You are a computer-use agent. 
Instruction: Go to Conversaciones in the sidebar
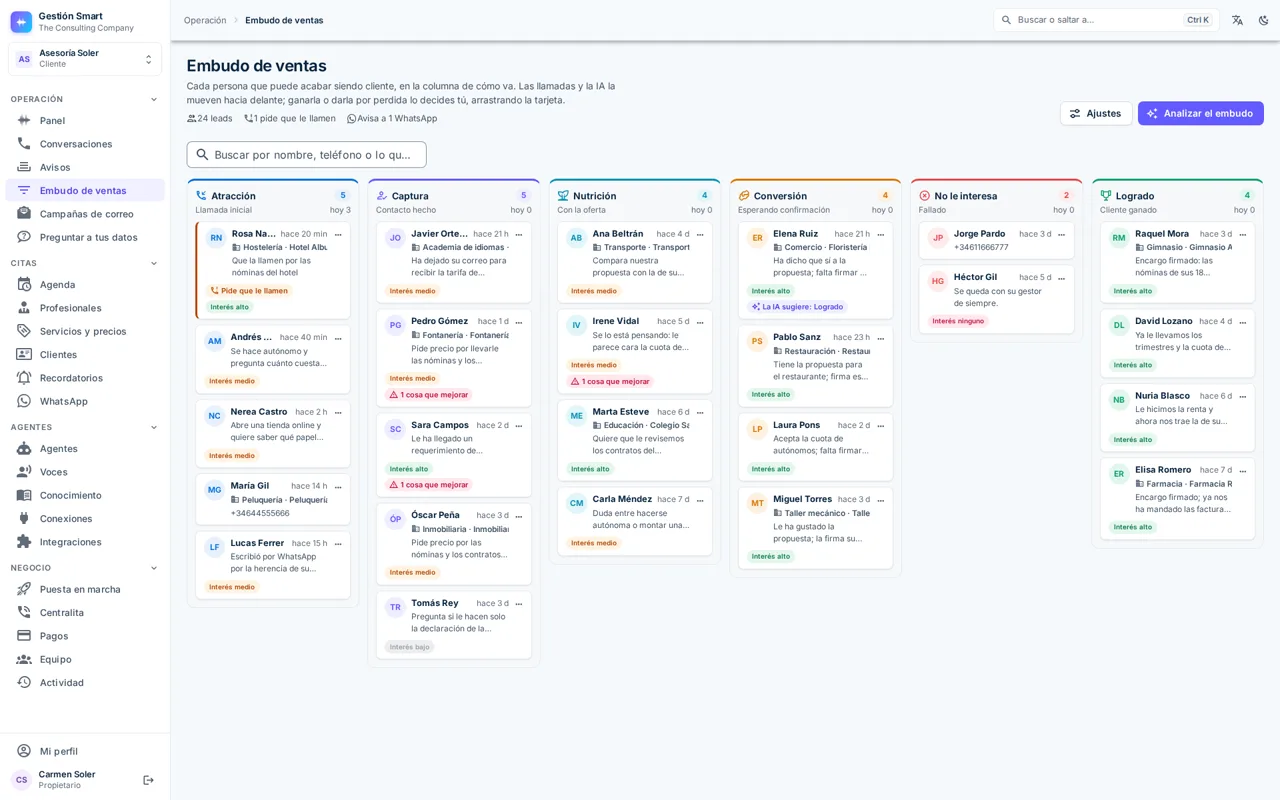[x=85, y=144]
